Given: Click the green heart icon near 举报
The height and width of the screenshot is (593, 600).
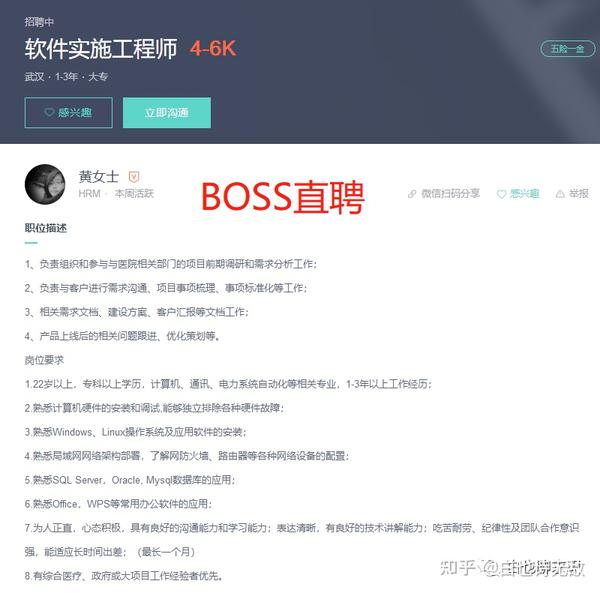Looking at the screenshot, I should pyautogui.click(x=501, y=194).
